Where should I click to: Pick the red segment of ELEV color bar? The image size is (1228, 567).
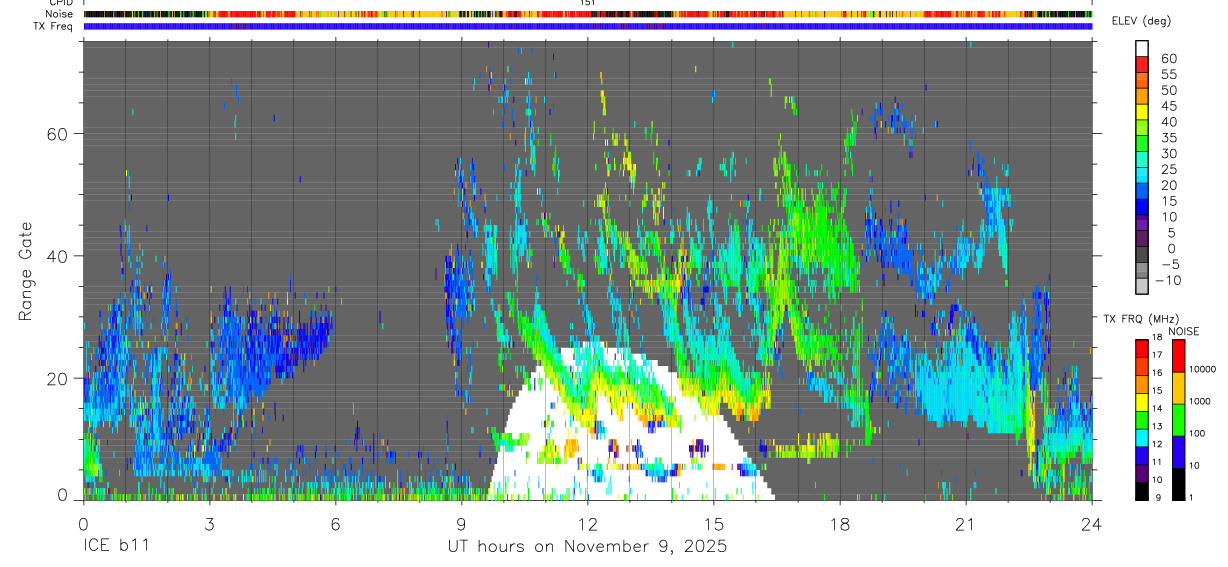pos(1143,64)
